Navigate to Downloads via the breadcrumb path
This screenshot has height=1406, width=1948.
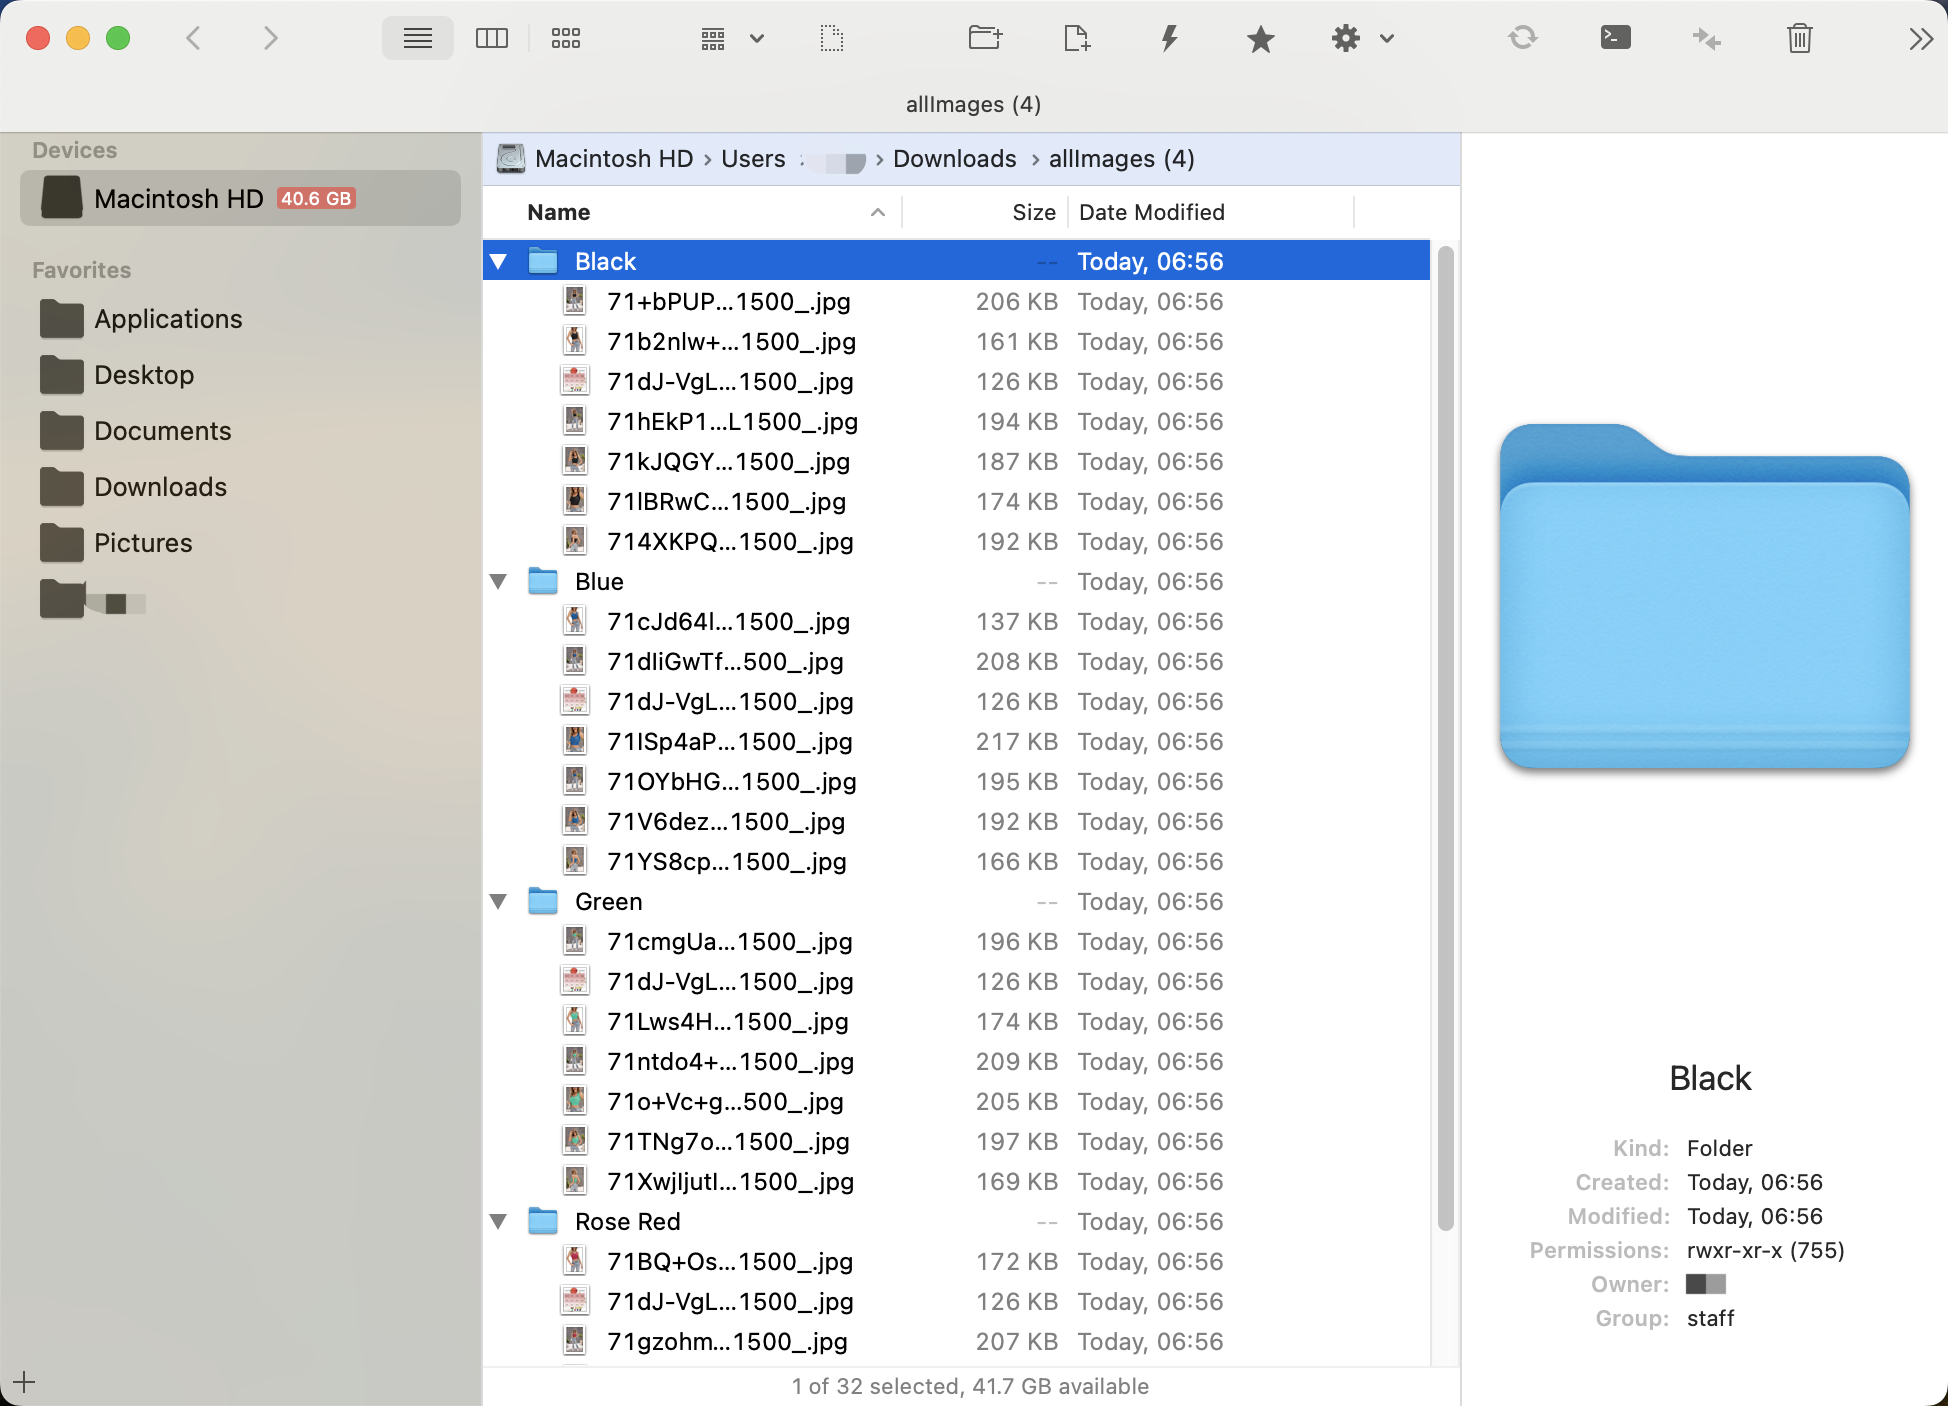[954, 159]
